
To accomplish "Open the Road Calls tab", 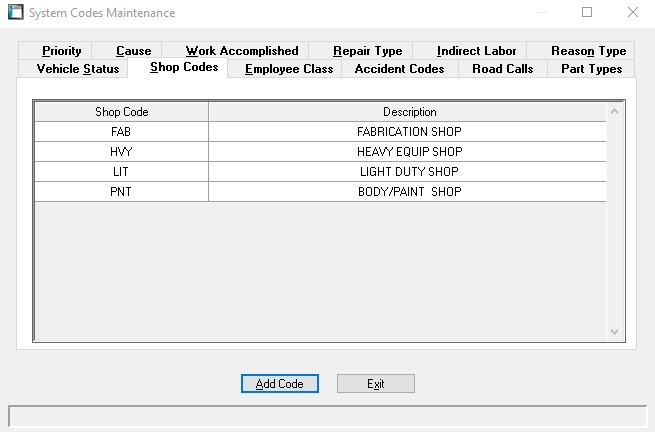I will point(503,69).
